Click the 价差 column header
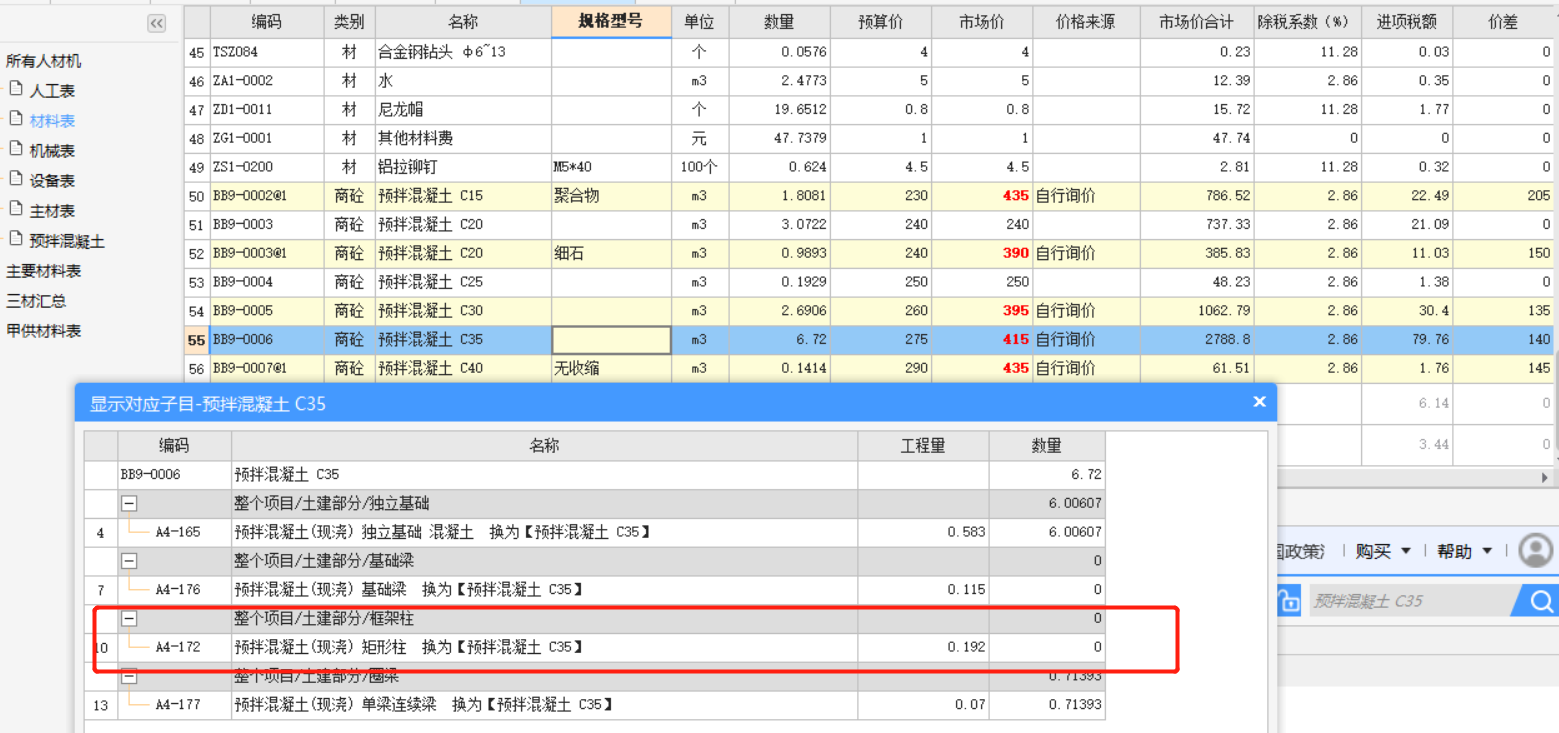This screenshot has height=733, width=1559. (x=1503, y=22)
